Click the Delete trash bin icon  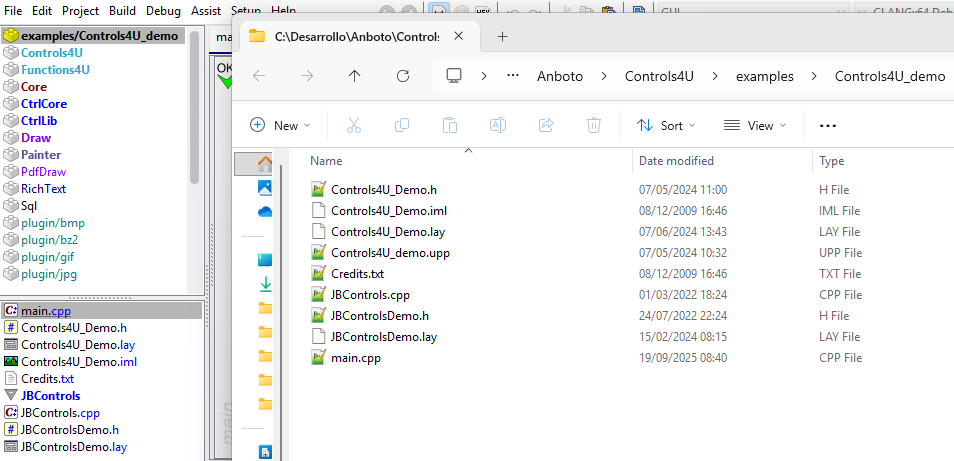pos(594,125)
